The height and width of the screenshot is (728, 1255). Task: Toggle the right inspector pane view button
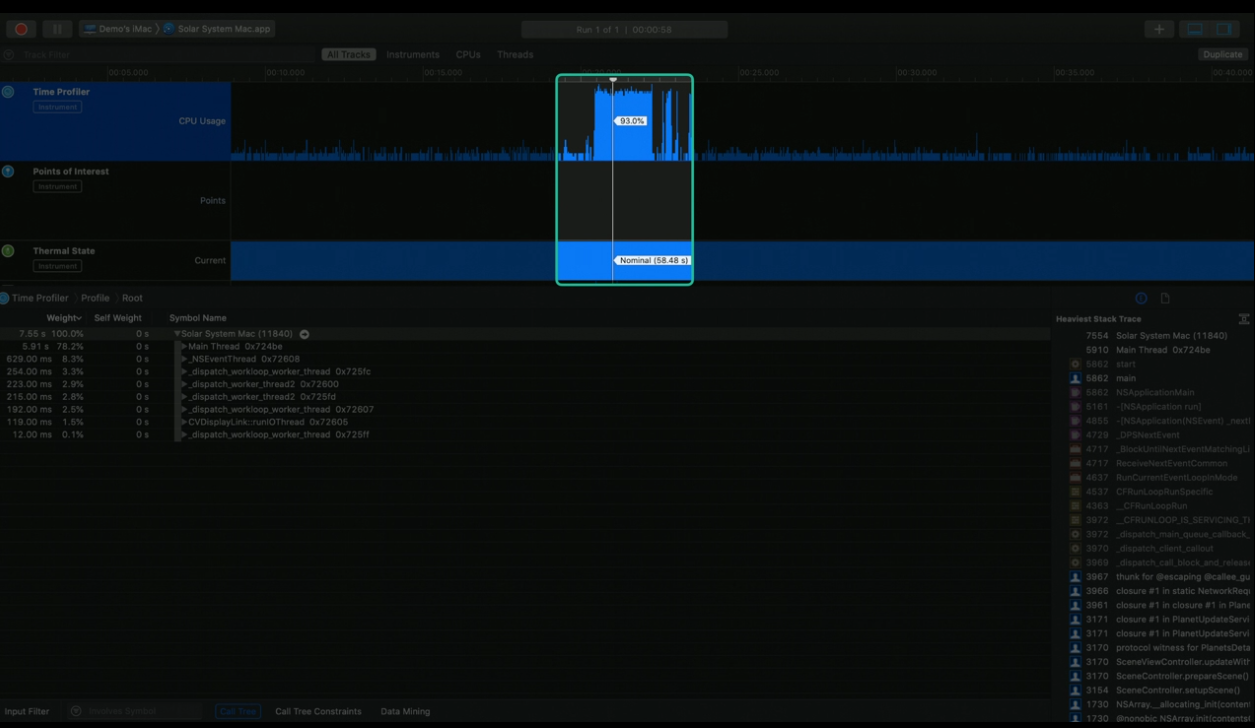coord(1223,29)
